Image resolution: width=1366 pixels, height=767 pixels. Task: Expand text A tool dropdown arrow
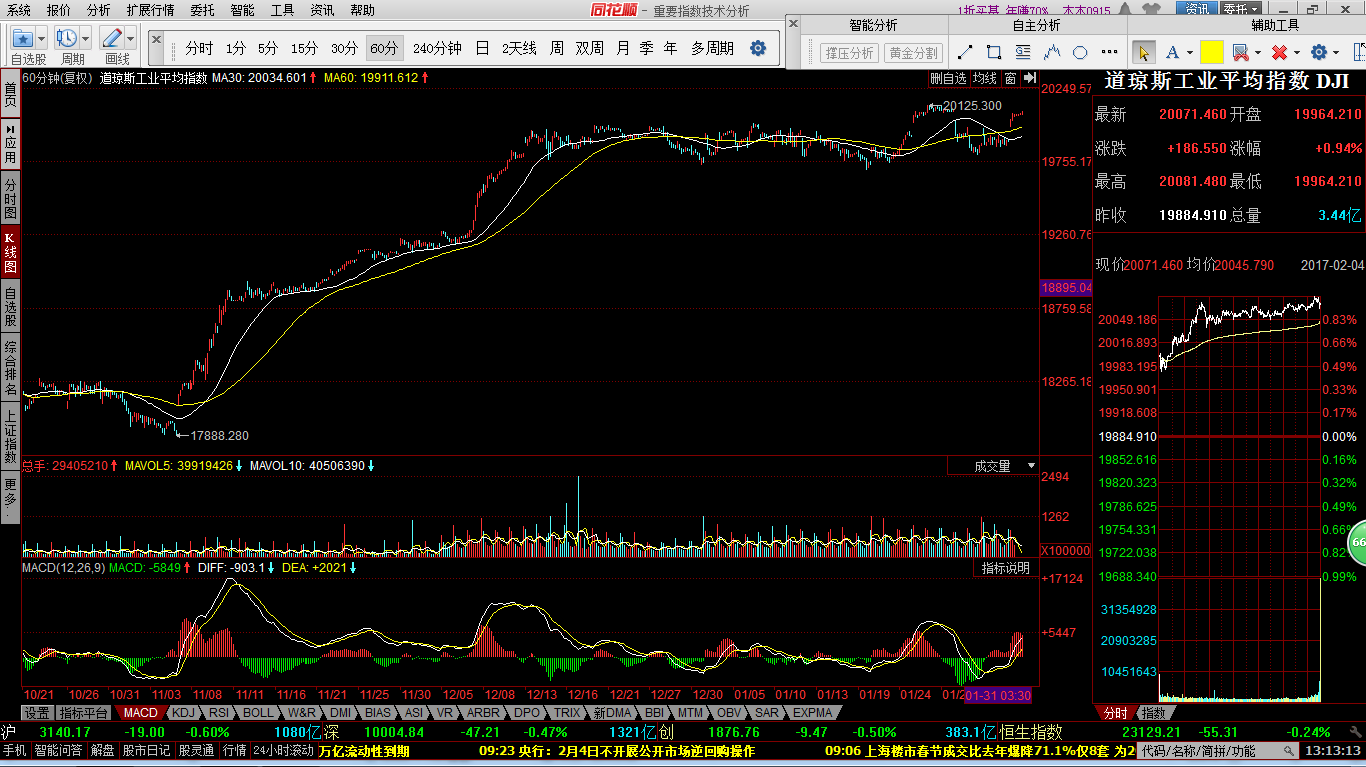point(1189,53)
